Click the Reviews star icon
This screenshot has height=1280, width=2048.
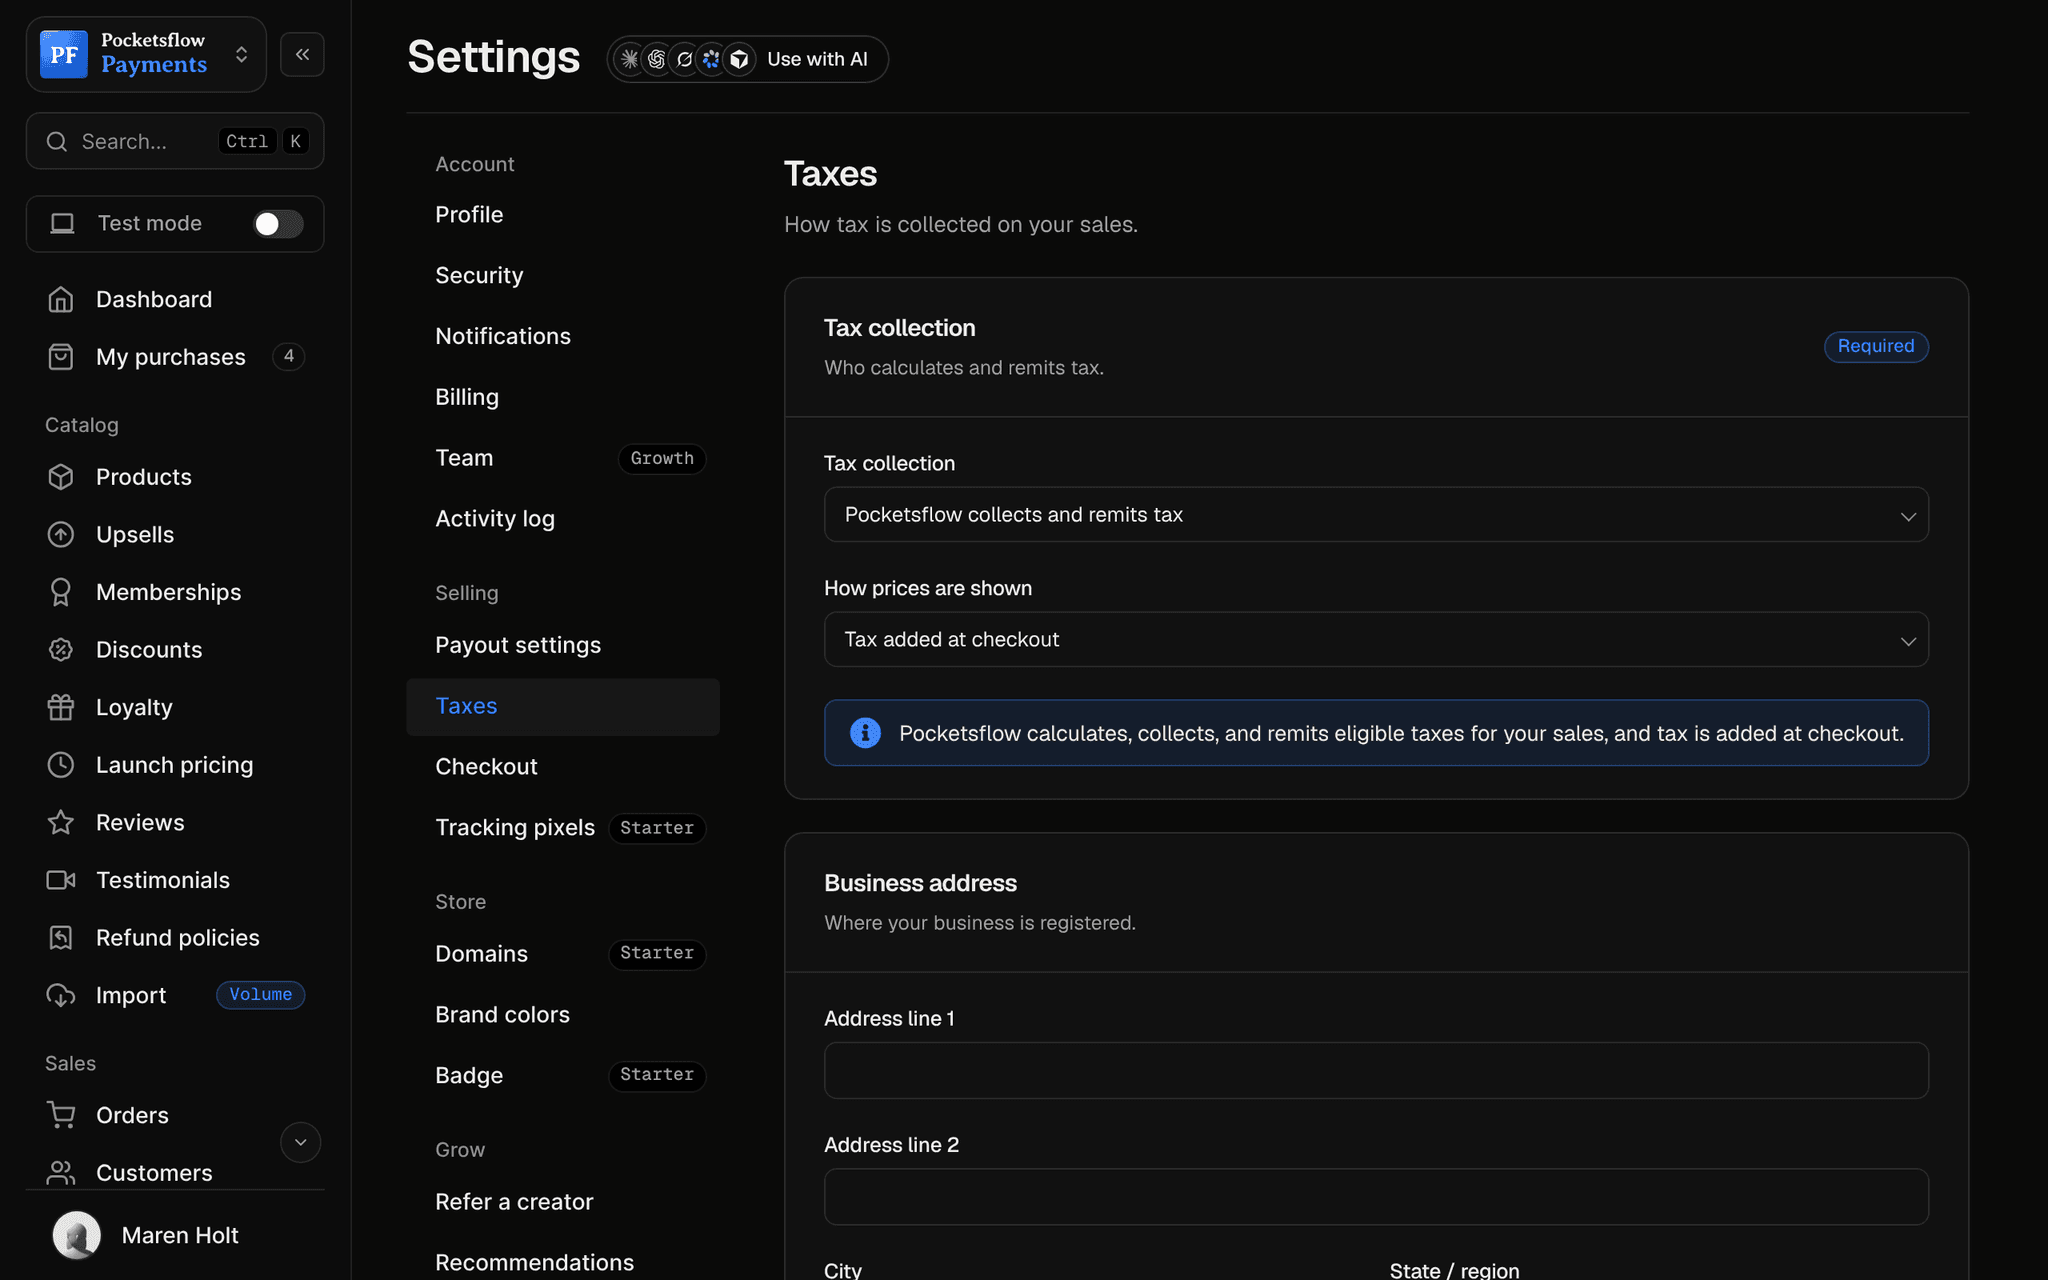pos(61,822)
